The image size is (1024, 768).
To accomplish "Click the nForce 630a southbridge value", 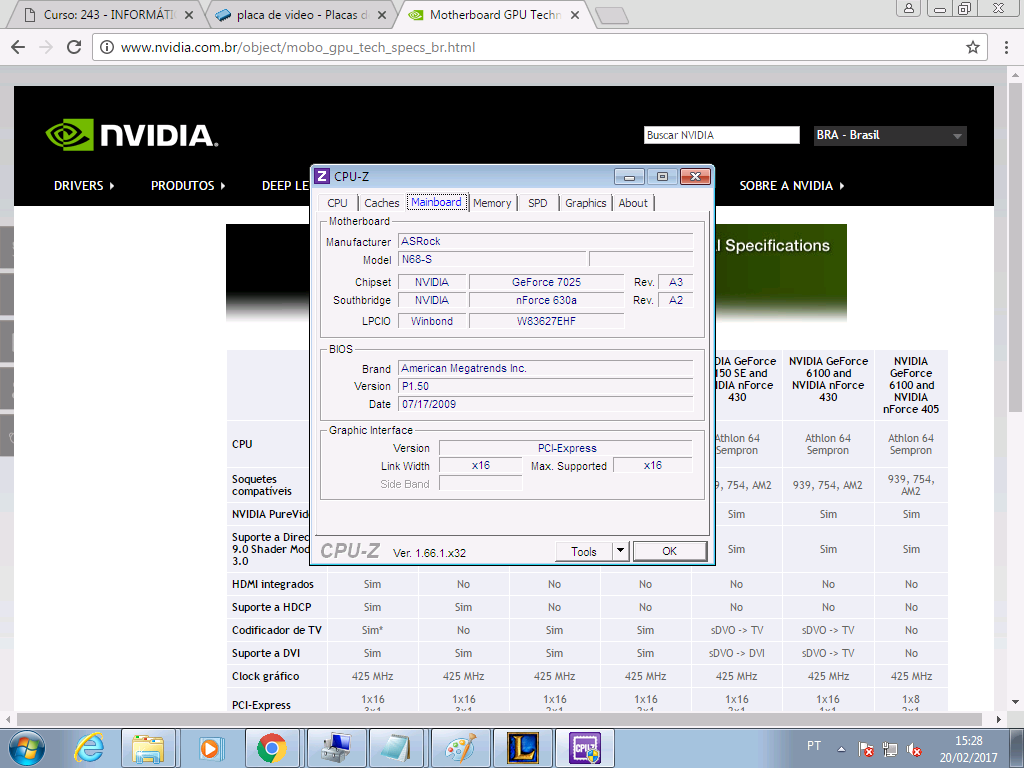I will (547, 300).
